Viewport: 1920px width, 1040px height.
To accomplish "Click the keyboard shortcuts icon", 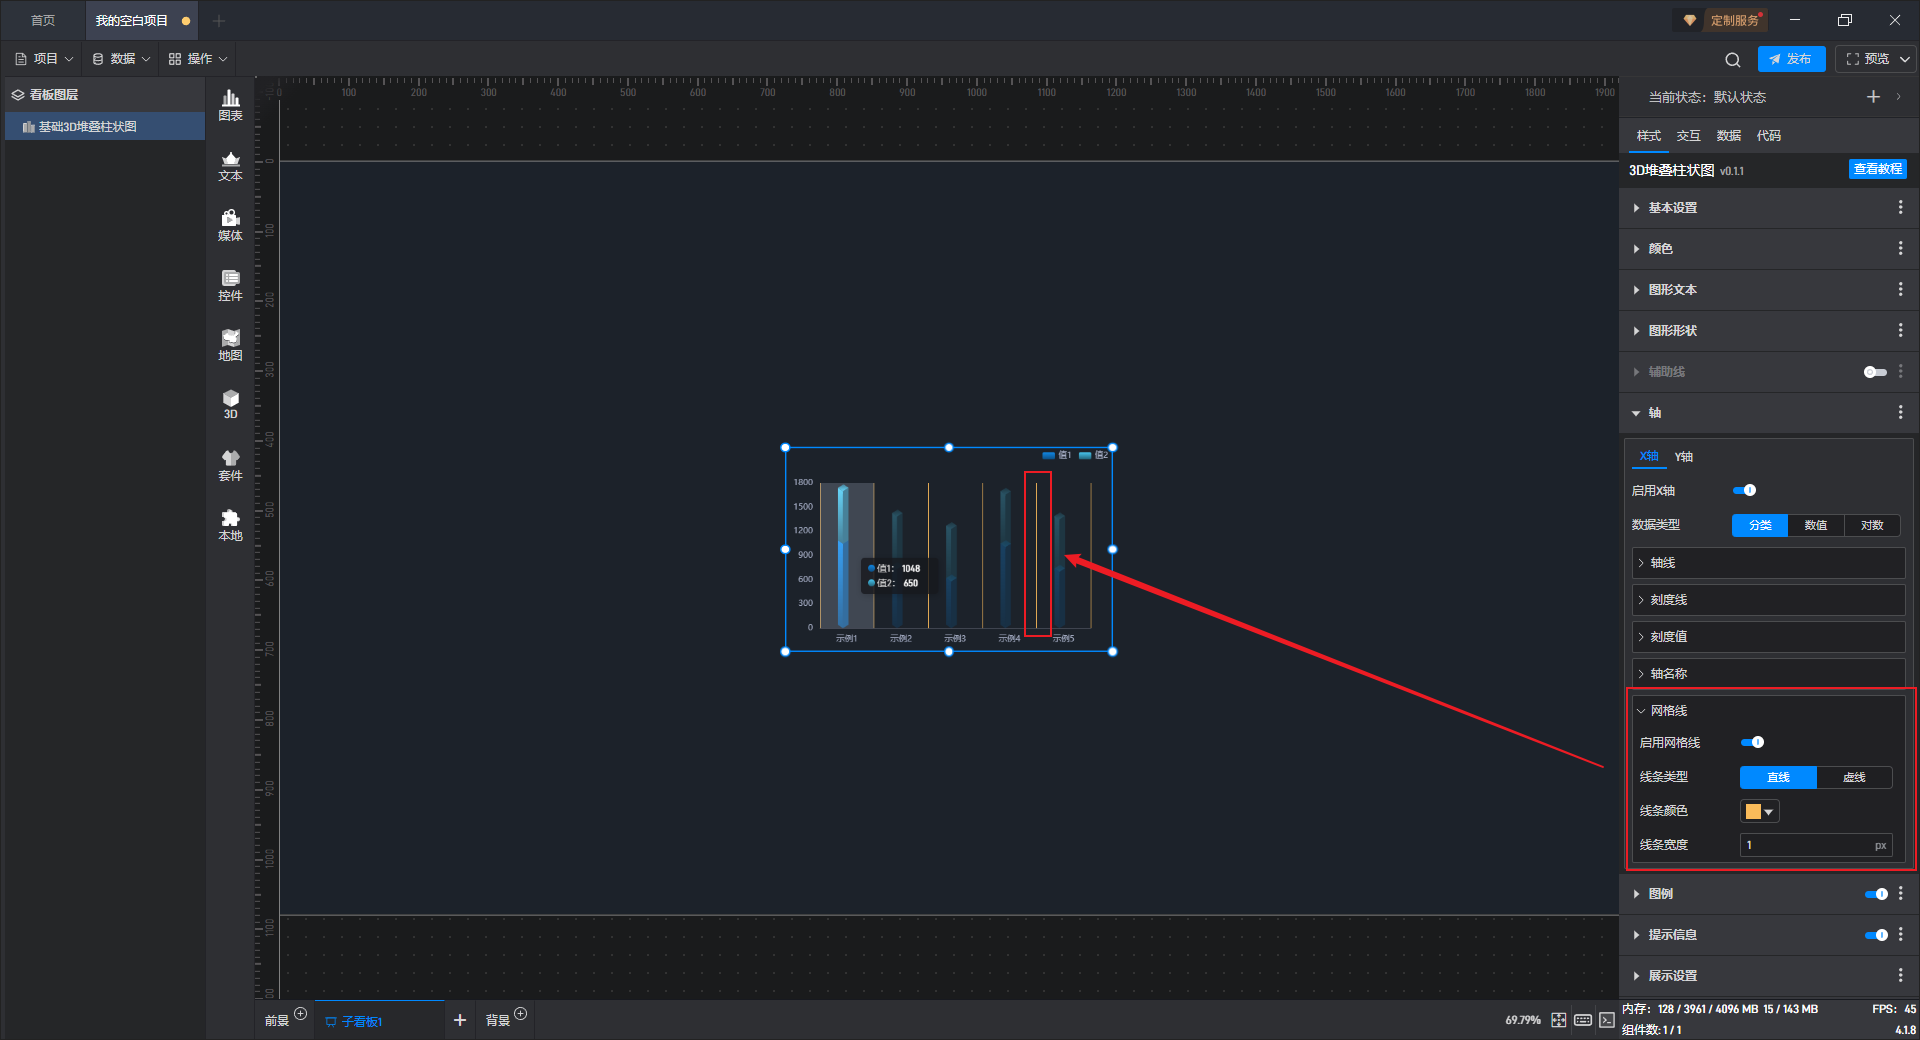I will pyautogui.click(x=1583, y=1020).
